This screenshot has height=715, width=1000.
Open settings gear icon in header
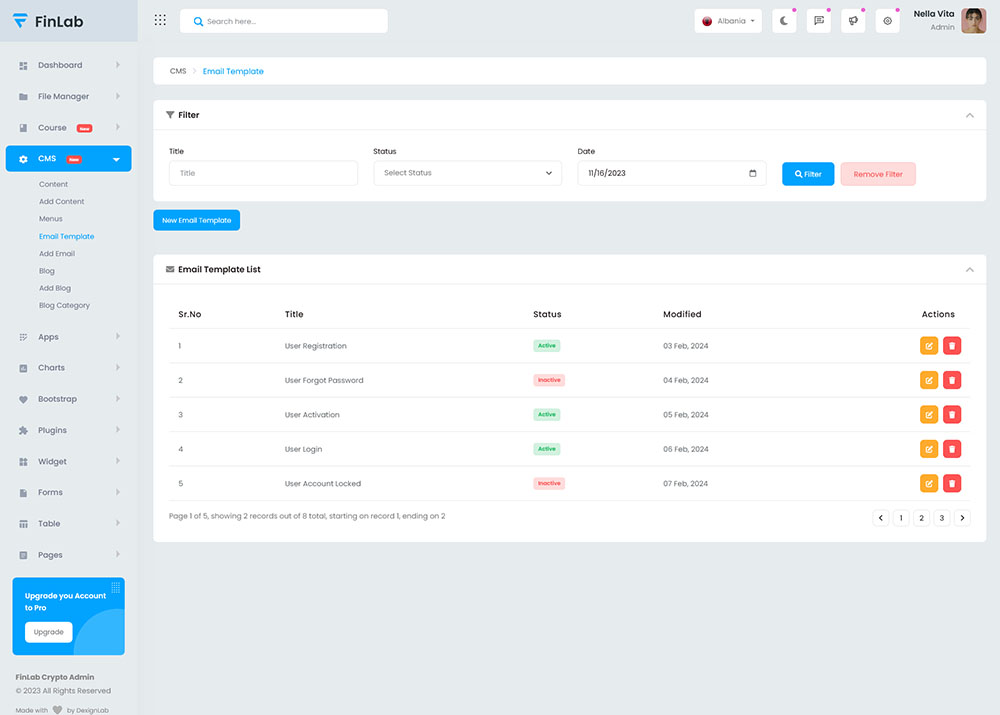[x=887, y=21]
